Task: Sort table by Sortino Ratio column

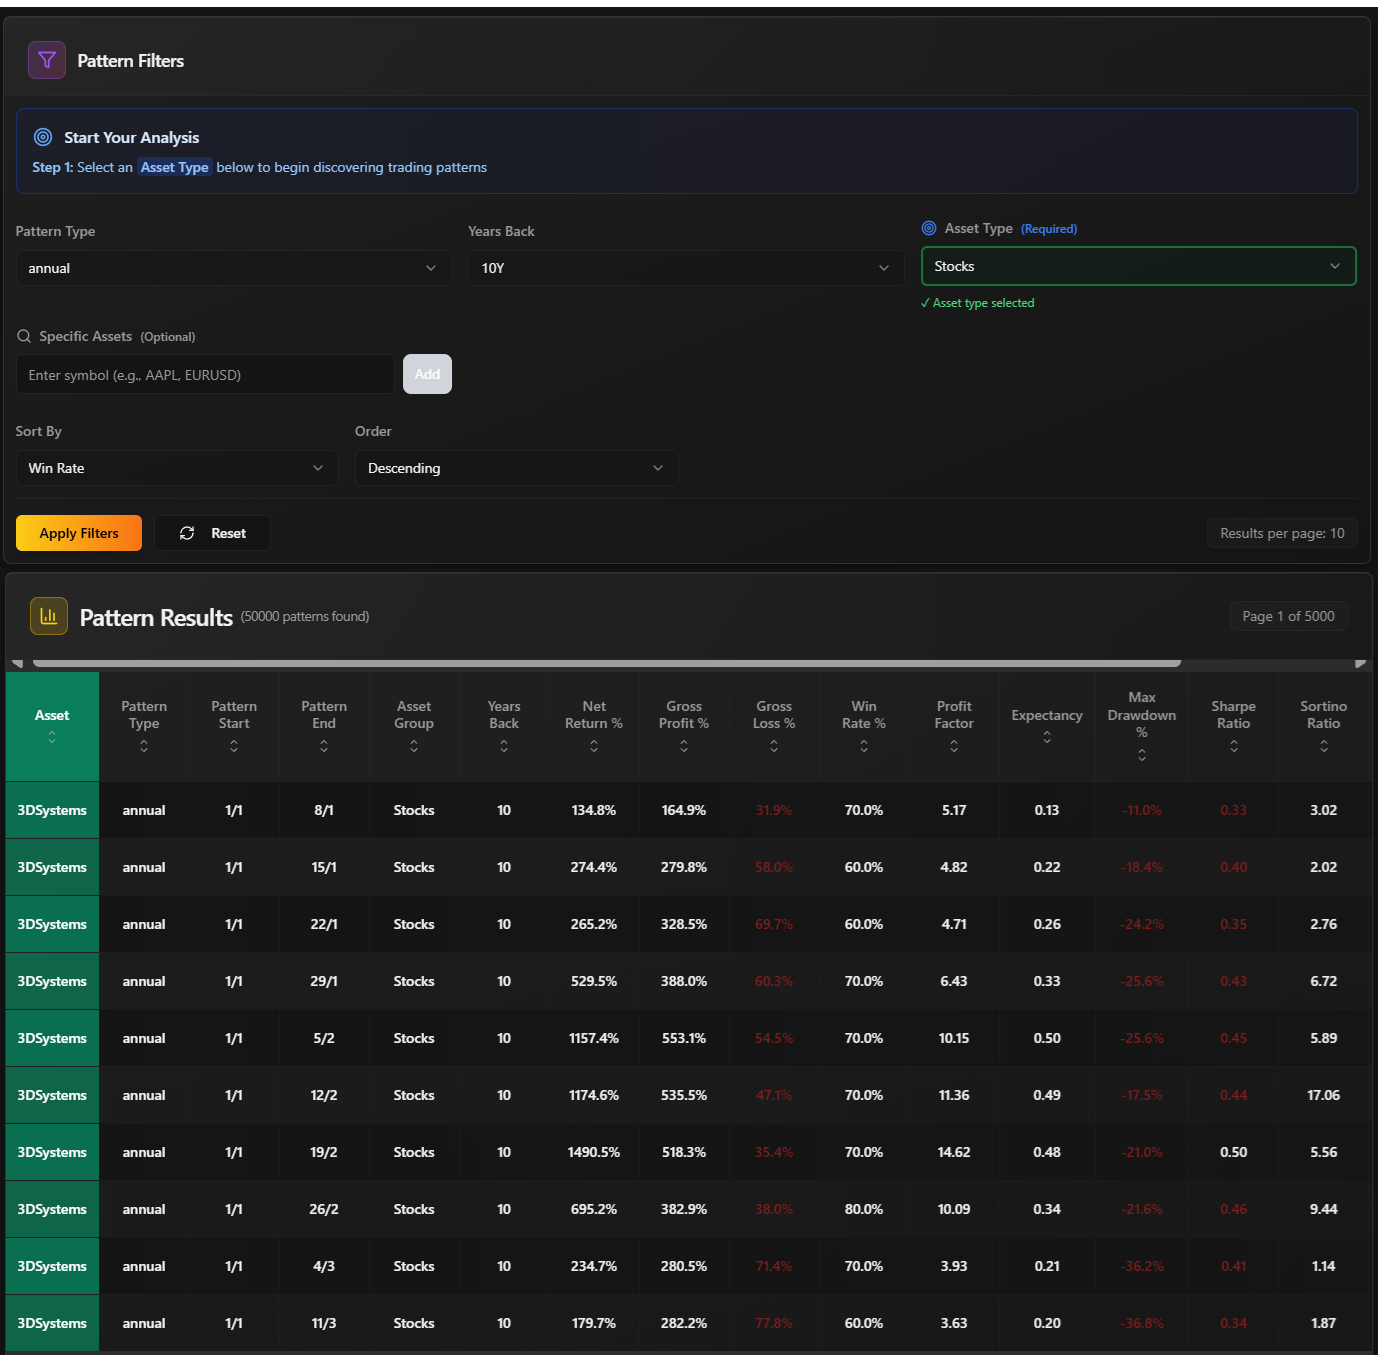Action: click(x=1324, y=746)
